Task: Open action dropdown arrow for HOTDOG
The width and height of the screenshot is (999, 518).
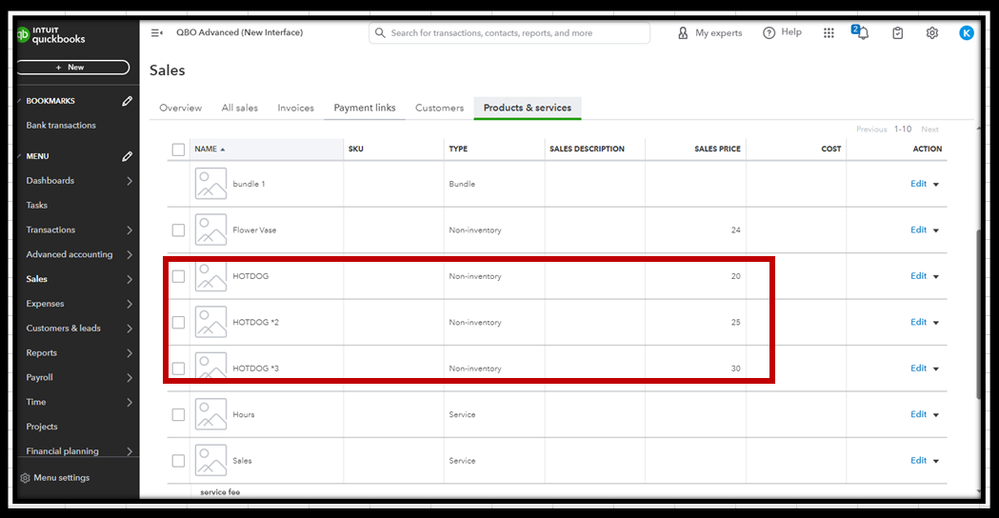Action: click(936, 277)
